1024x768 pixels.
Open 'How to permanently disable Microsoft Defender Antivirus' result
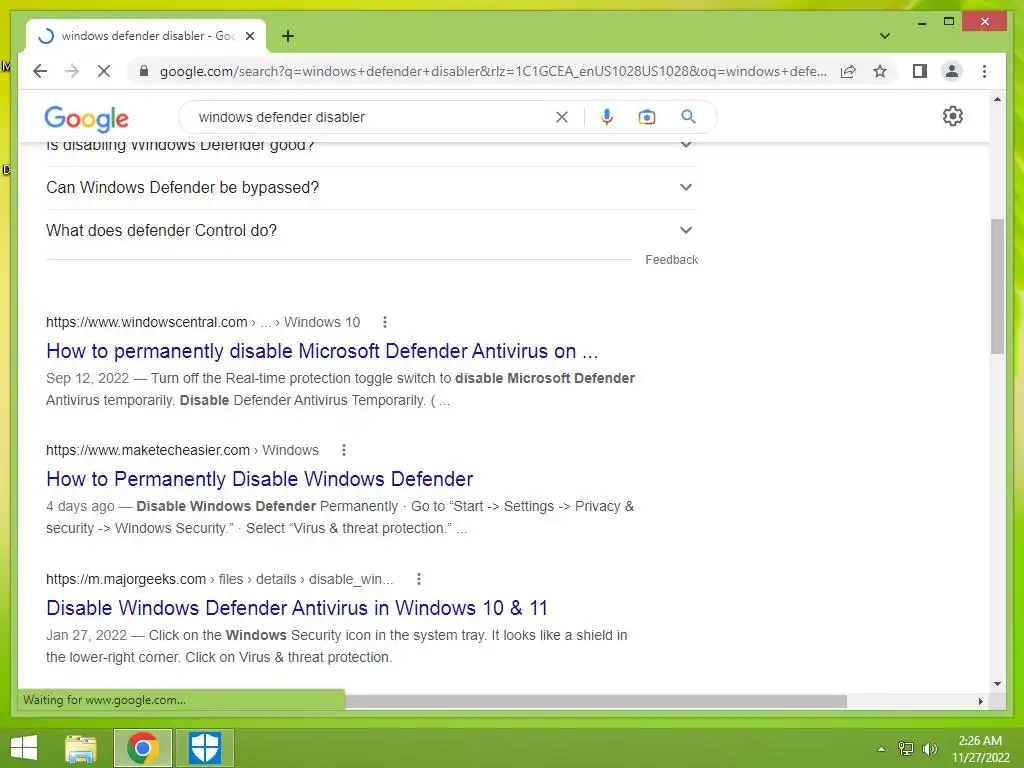click(322, 351)
